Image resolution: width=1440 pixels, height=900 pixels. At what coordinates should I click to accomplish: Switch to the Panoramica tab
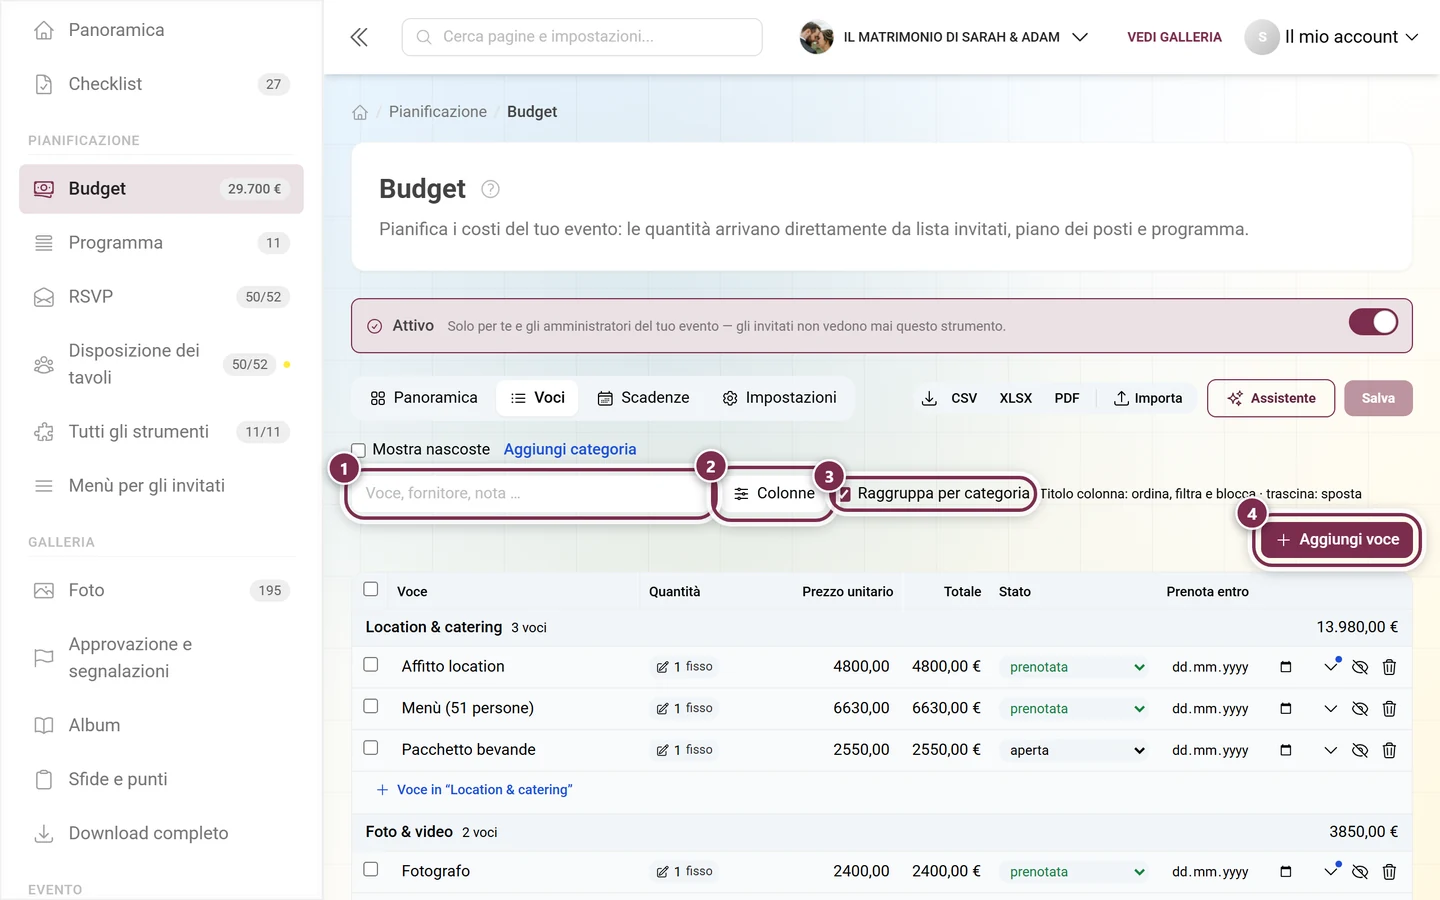(x=424, y=398)
